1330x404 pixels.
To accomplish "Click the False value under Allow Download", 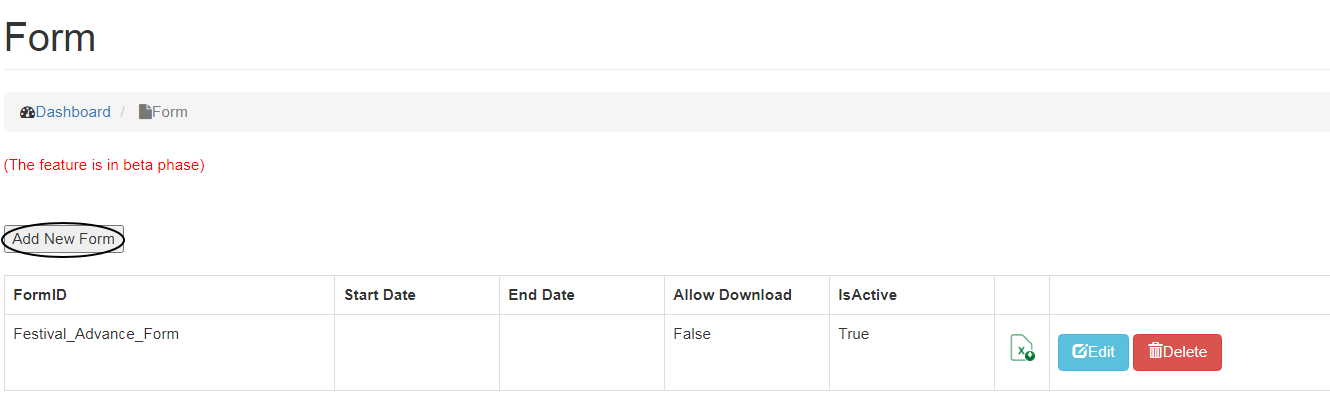I will 692,334.
